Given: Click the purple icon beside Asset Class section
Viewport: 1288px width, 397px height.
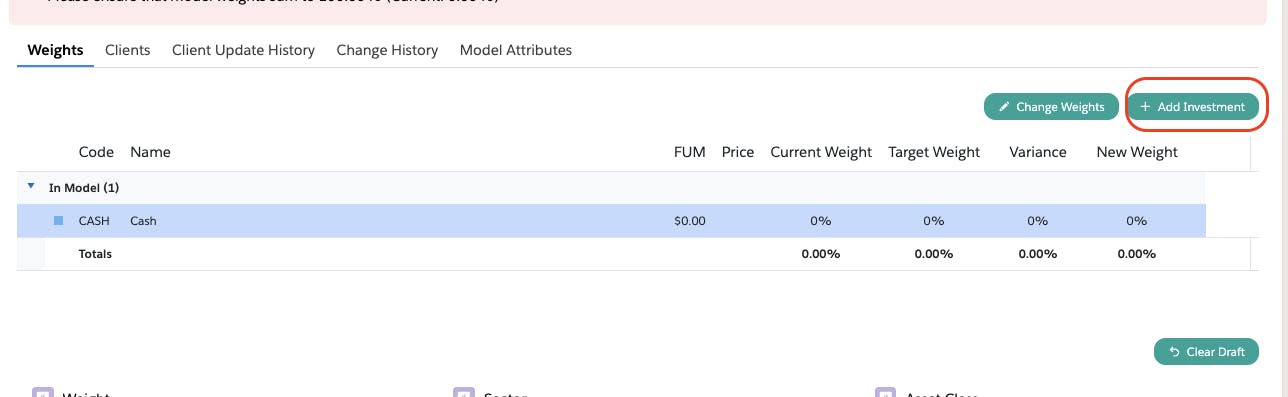Looking at the screenshot, I should (884, 393).
